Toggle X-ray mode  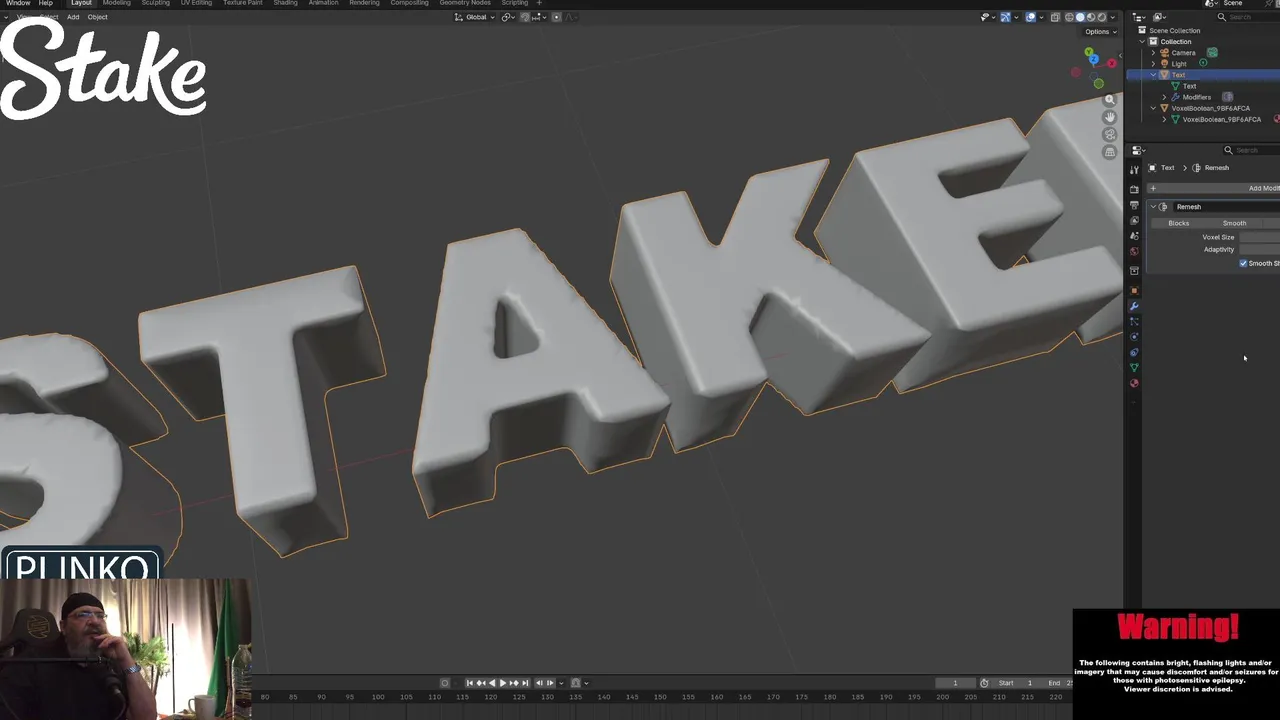(x=1055, y=17)
